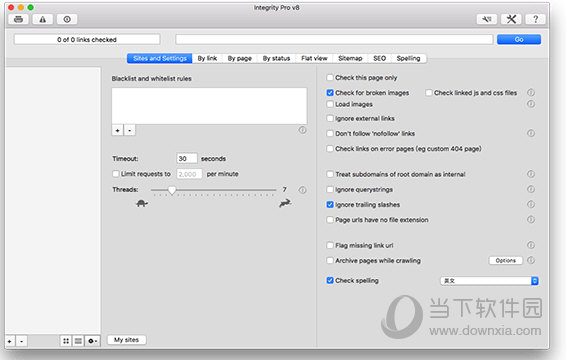
Task: Click the turtle slow-speed icon
Action: pos(142,203)
